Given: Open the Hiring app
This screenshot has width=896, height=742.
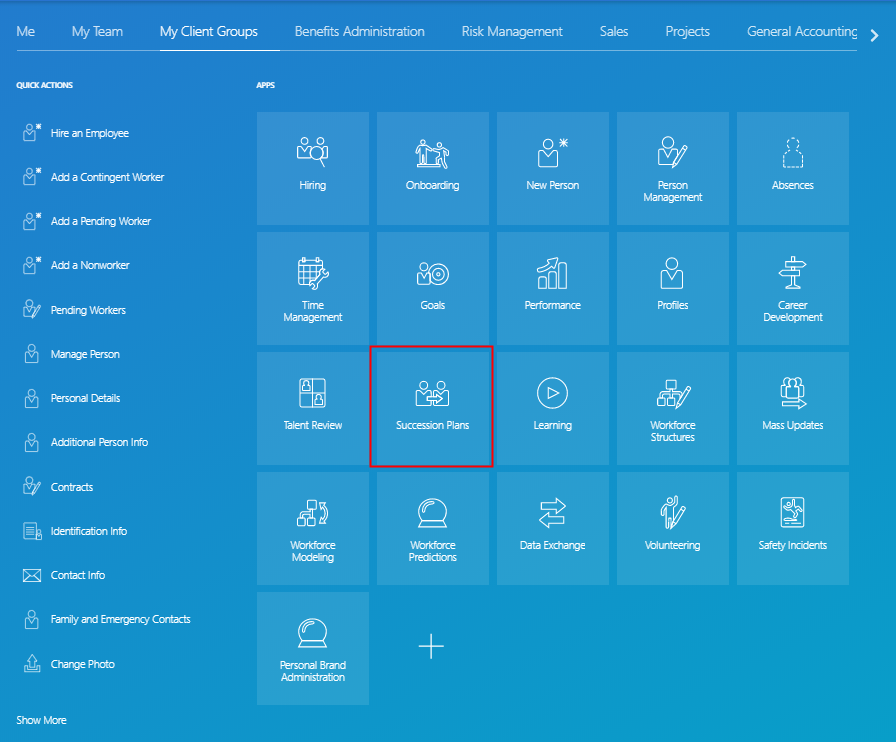Looking at the screenshot, I should pyautogui.click(x=312, y=168).
